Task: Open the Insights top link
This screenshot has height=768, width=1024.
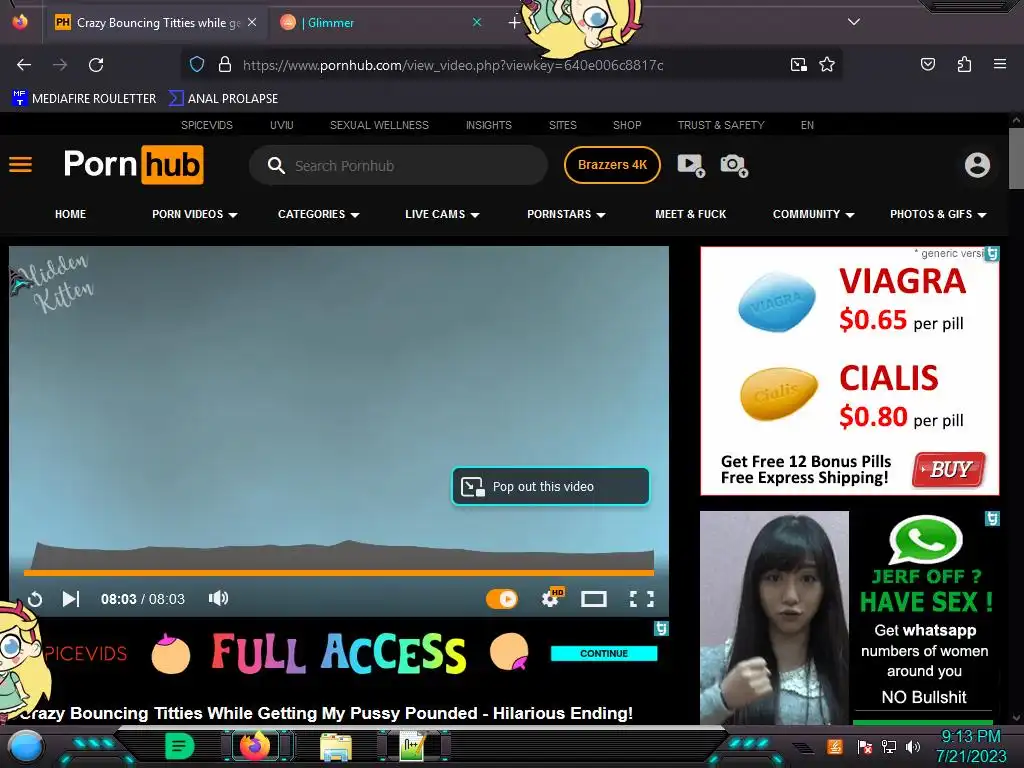Action: 488,125
